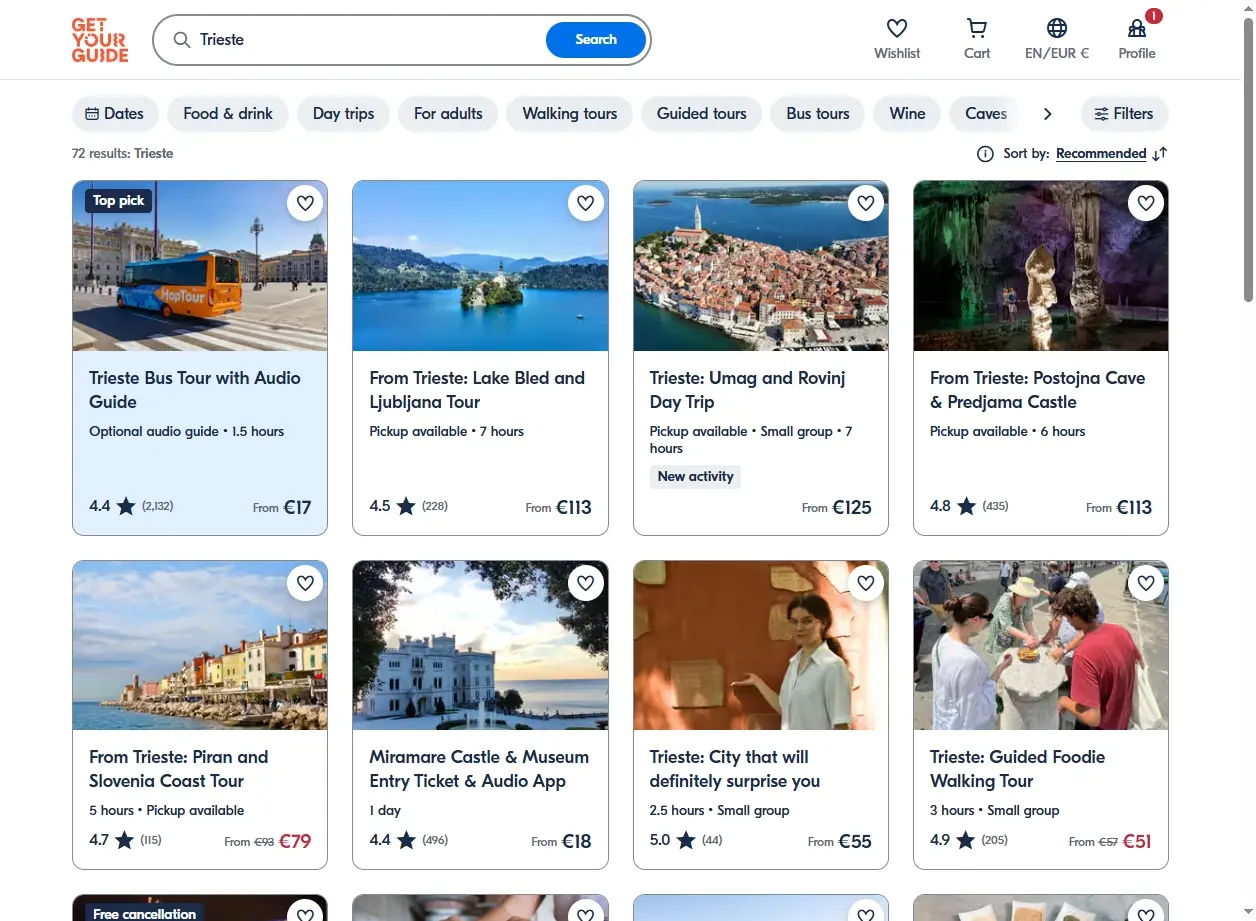This screenshot has width=1256, height=921.
Task: Select the Day trips filter
Action: [x=344, y=114]
